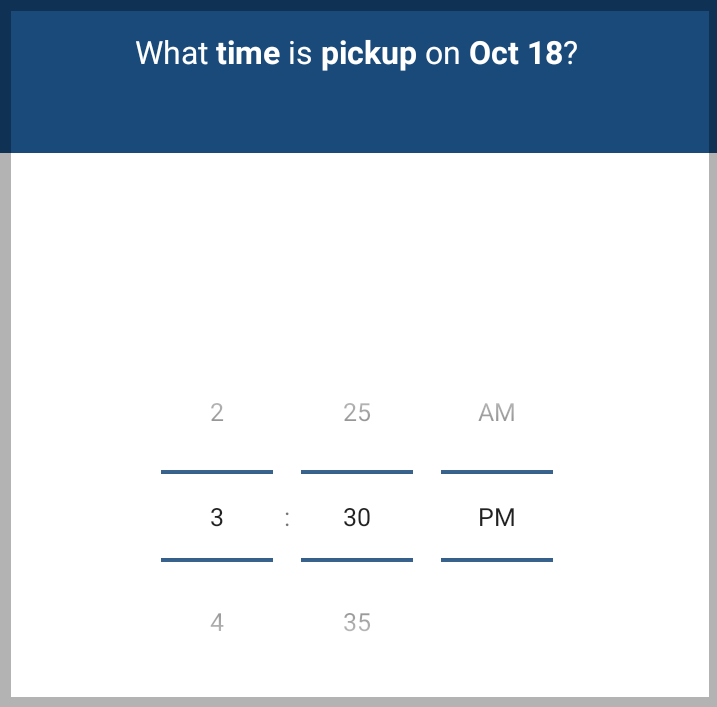Switch the period to AM

click(x=497, y=412)
